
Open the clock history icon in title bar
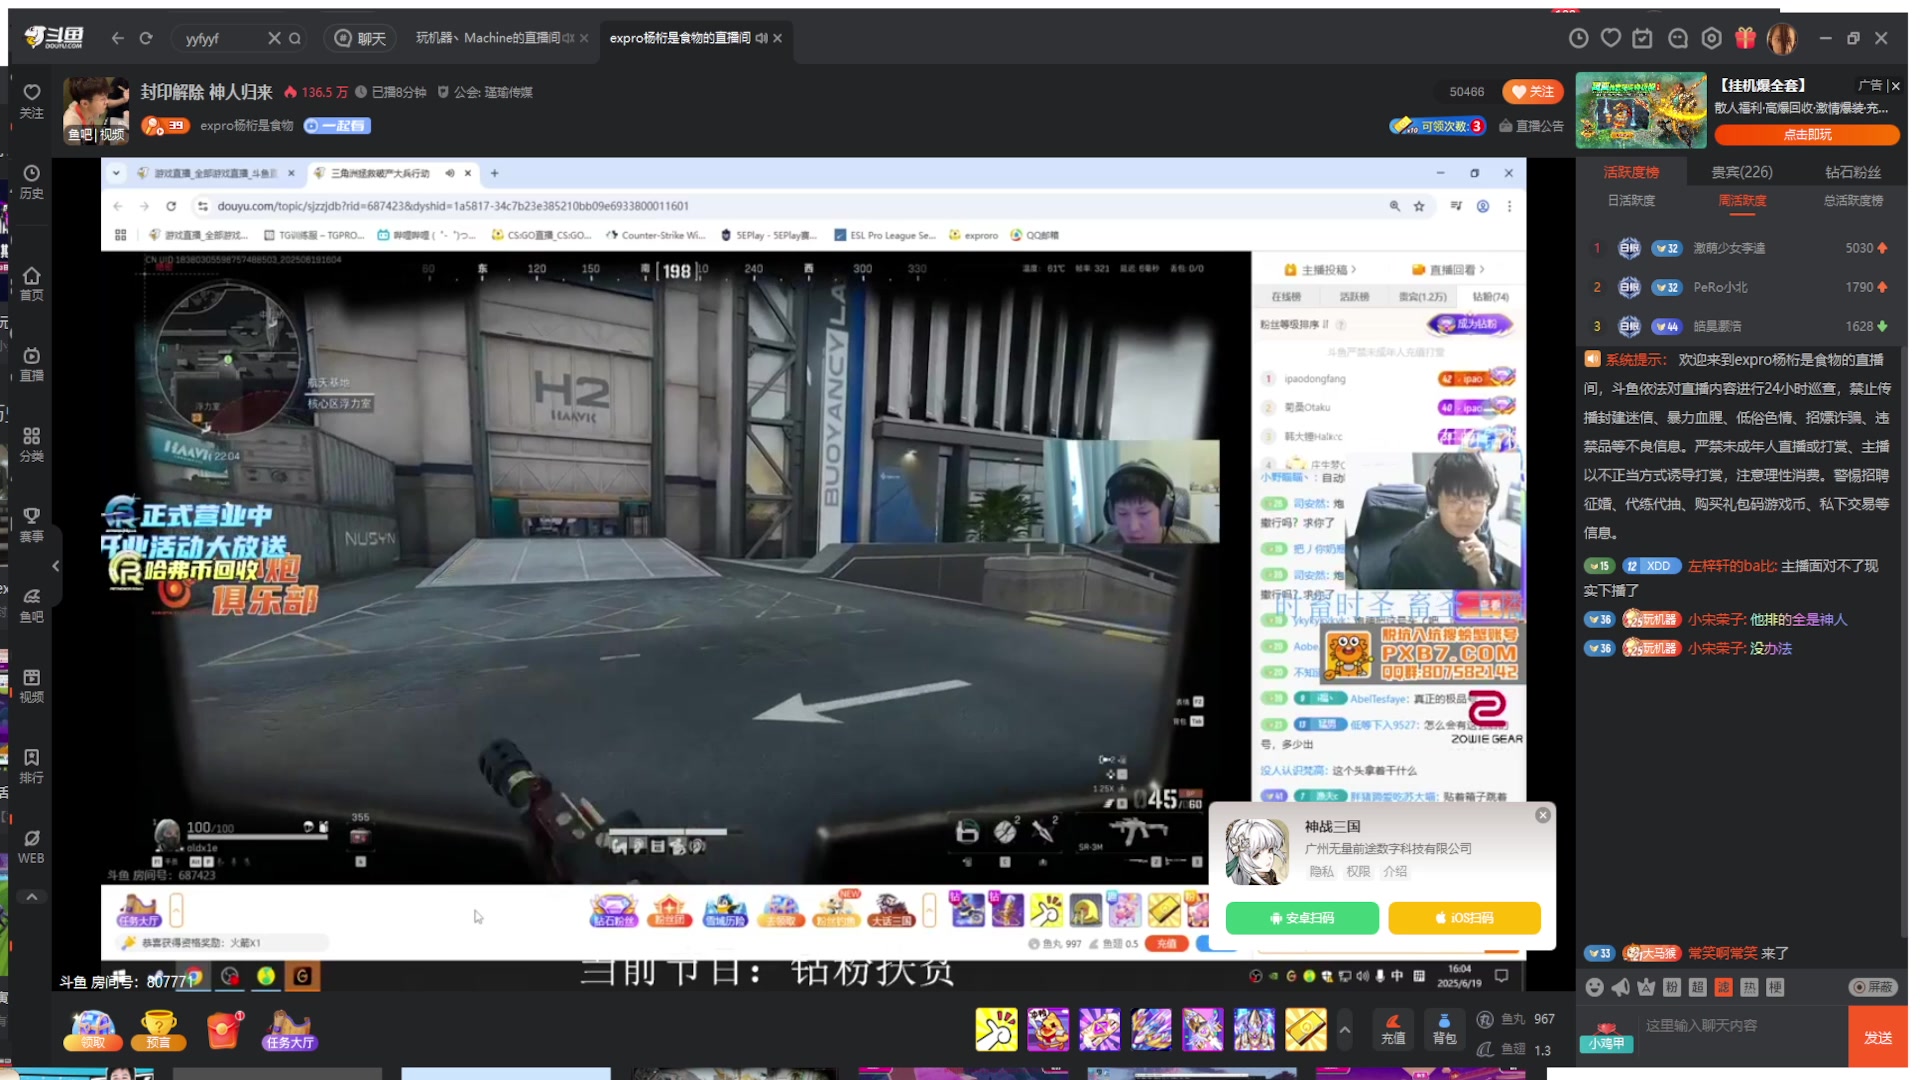pyautogui.click(x=1578, y=38)
